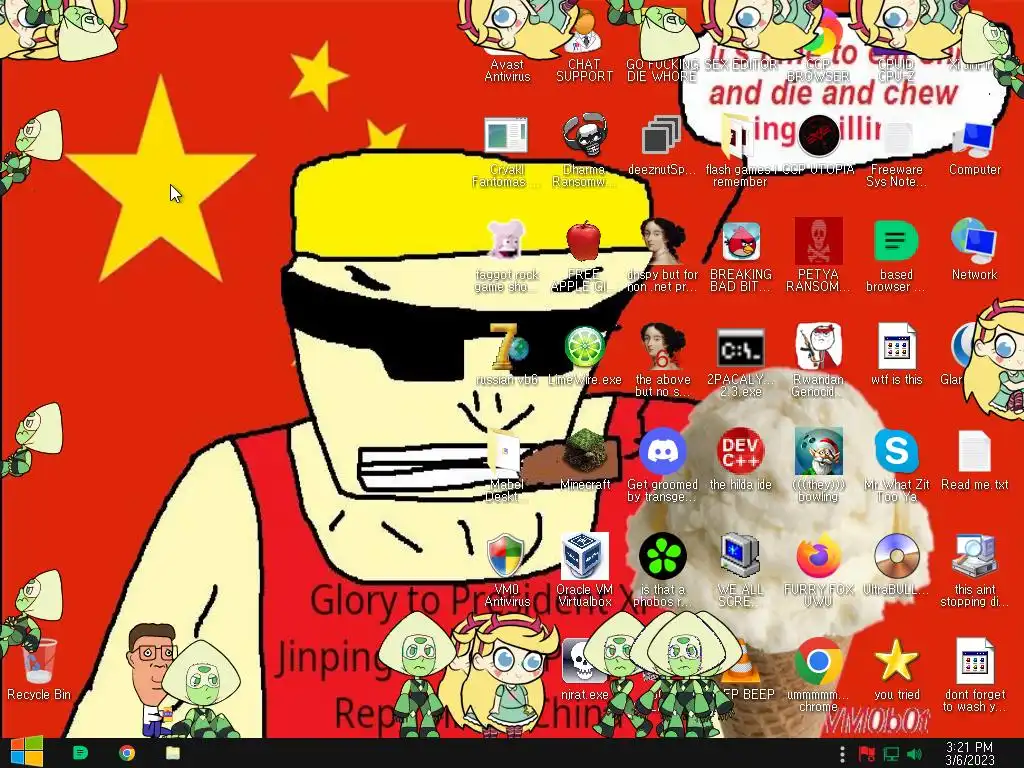Open the flash games I remember folder
Viewport: 1024px width, 768px height.
pyautogui.click(x=740, y=150)
